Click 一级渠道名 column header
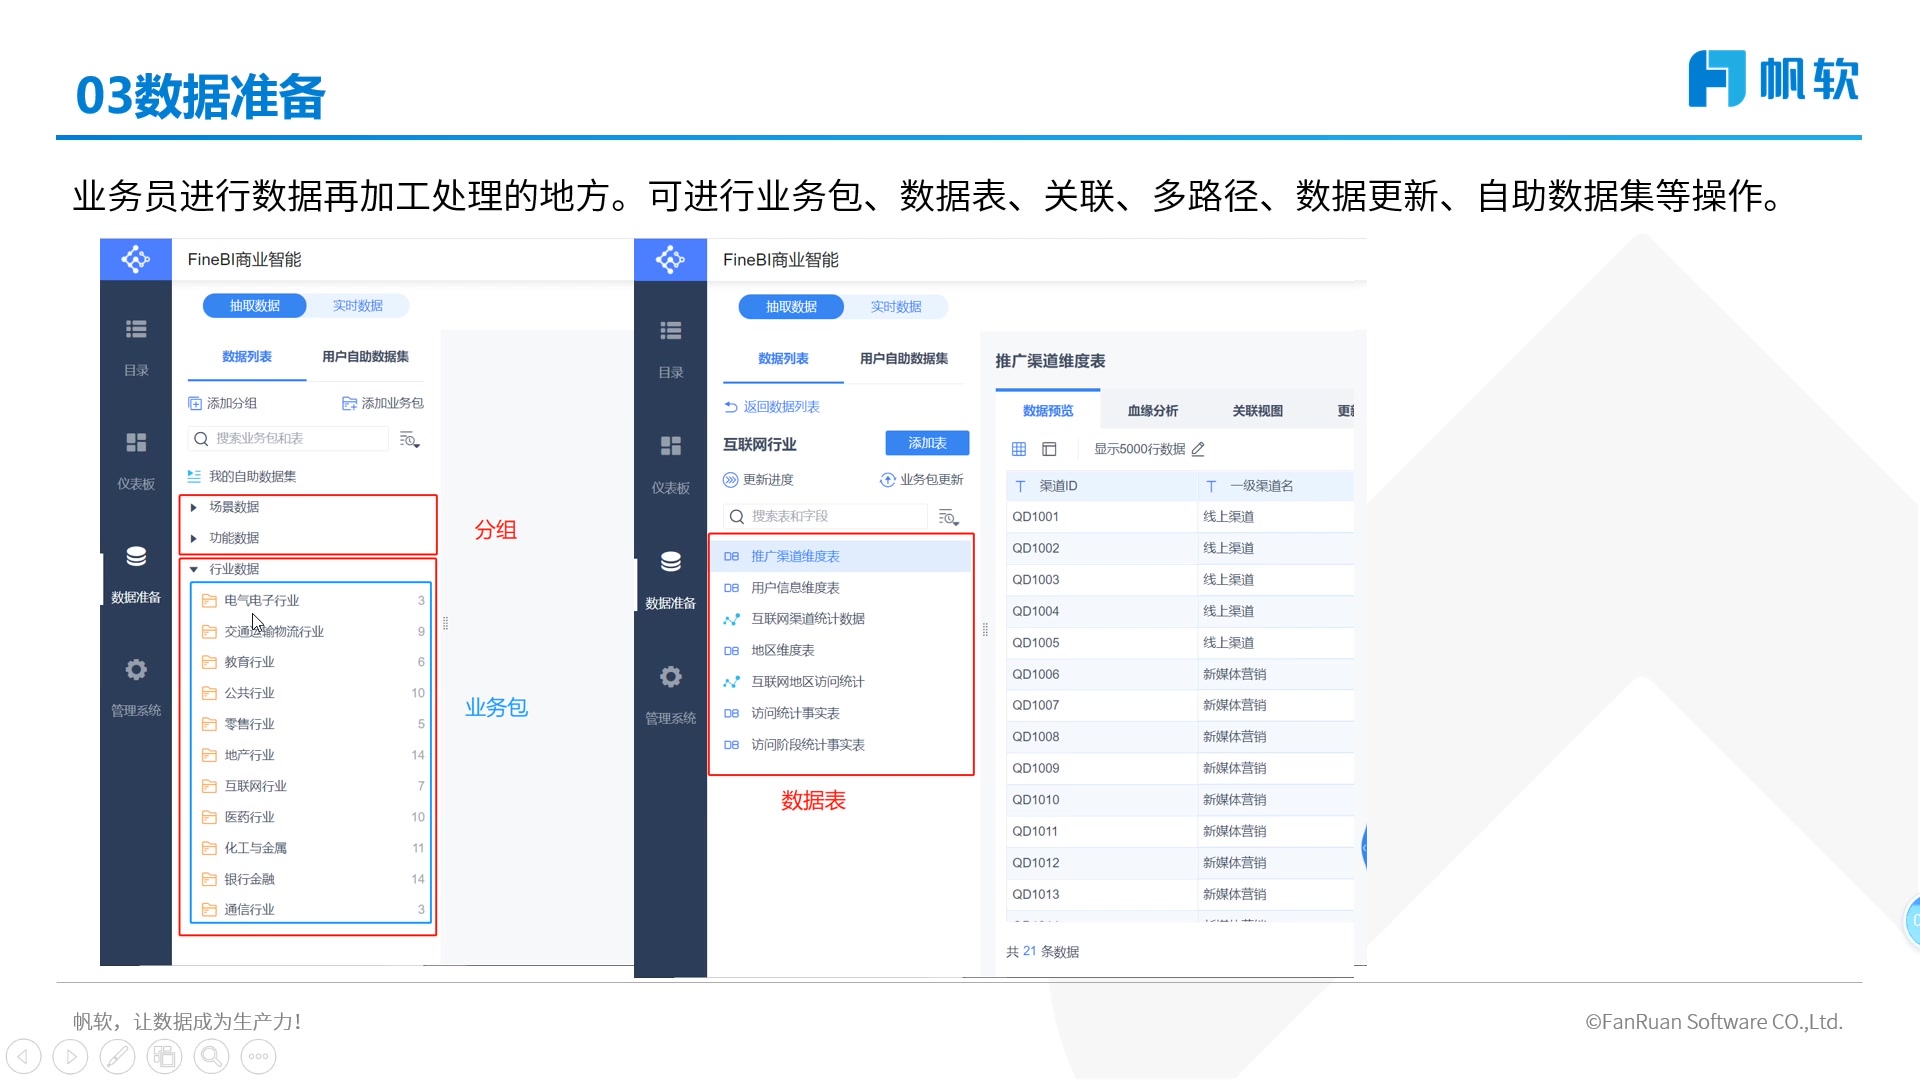 (x=1276, y=486)
